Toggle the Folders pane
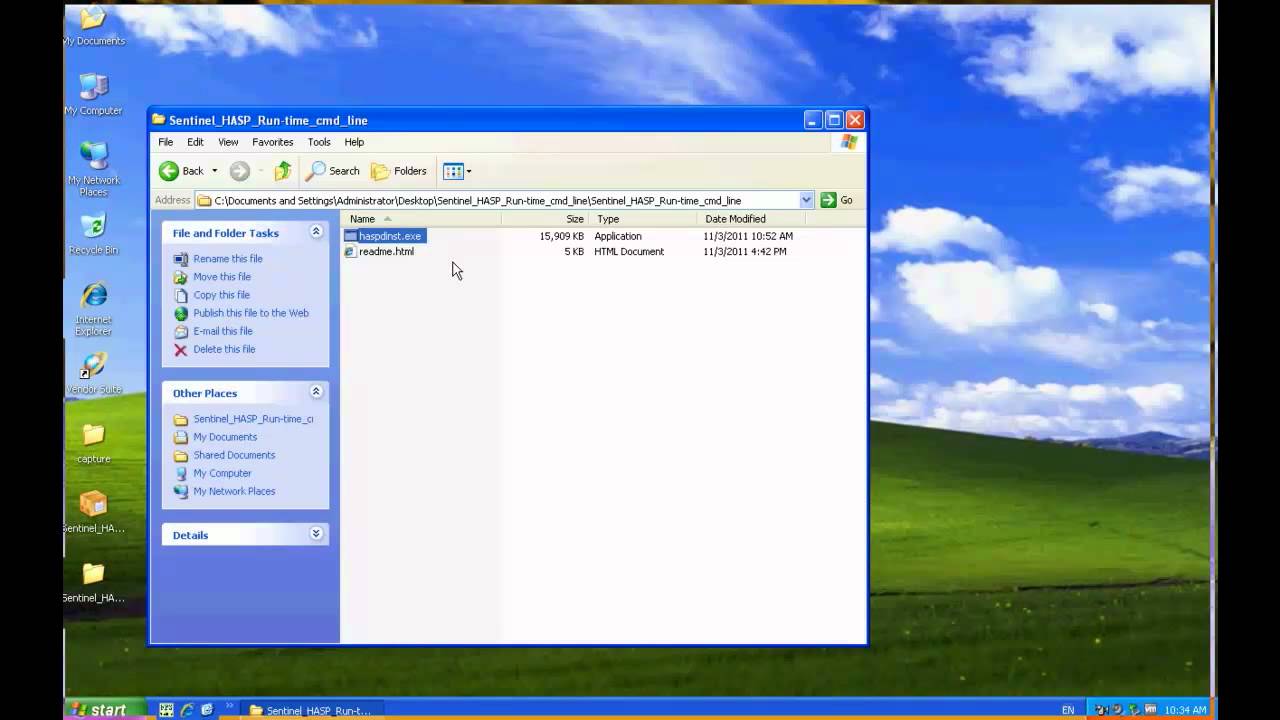The width and height of the screenshot is (1280, 720). tap(399, 171)
